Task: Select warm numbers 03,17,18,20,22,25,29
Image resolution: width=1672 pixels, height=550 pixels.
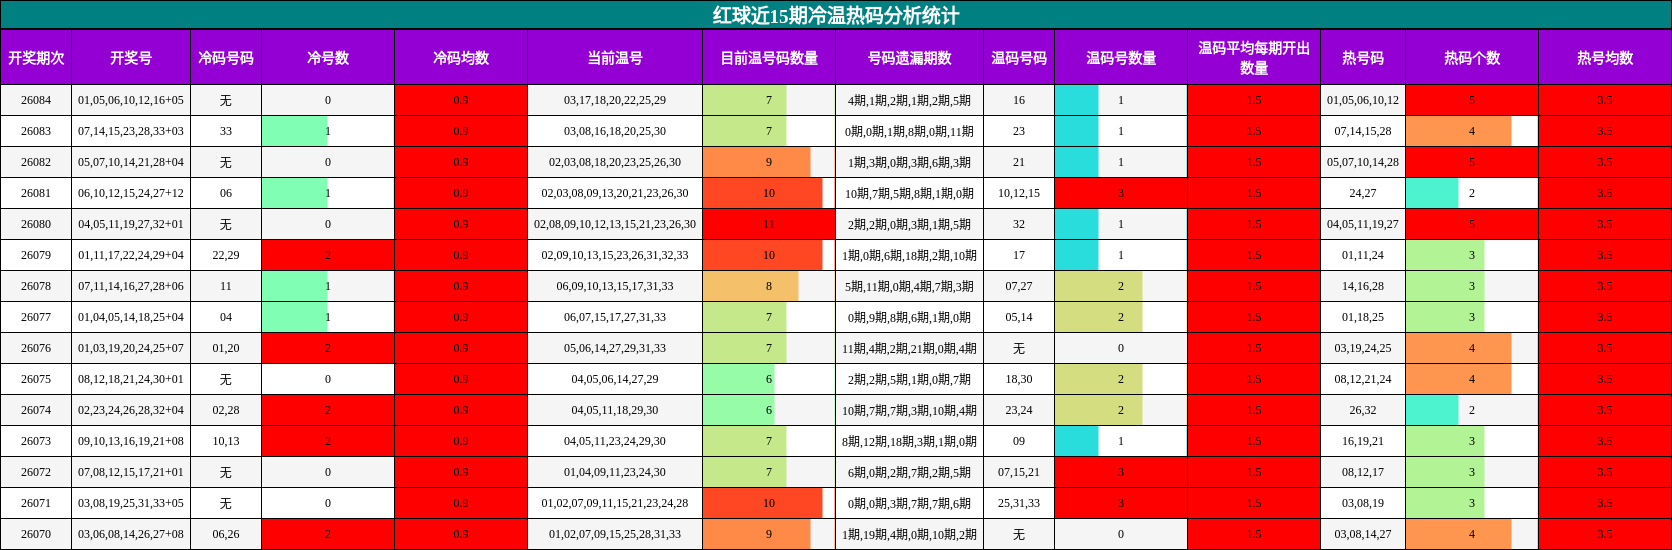Action: (x=615, y=100)
